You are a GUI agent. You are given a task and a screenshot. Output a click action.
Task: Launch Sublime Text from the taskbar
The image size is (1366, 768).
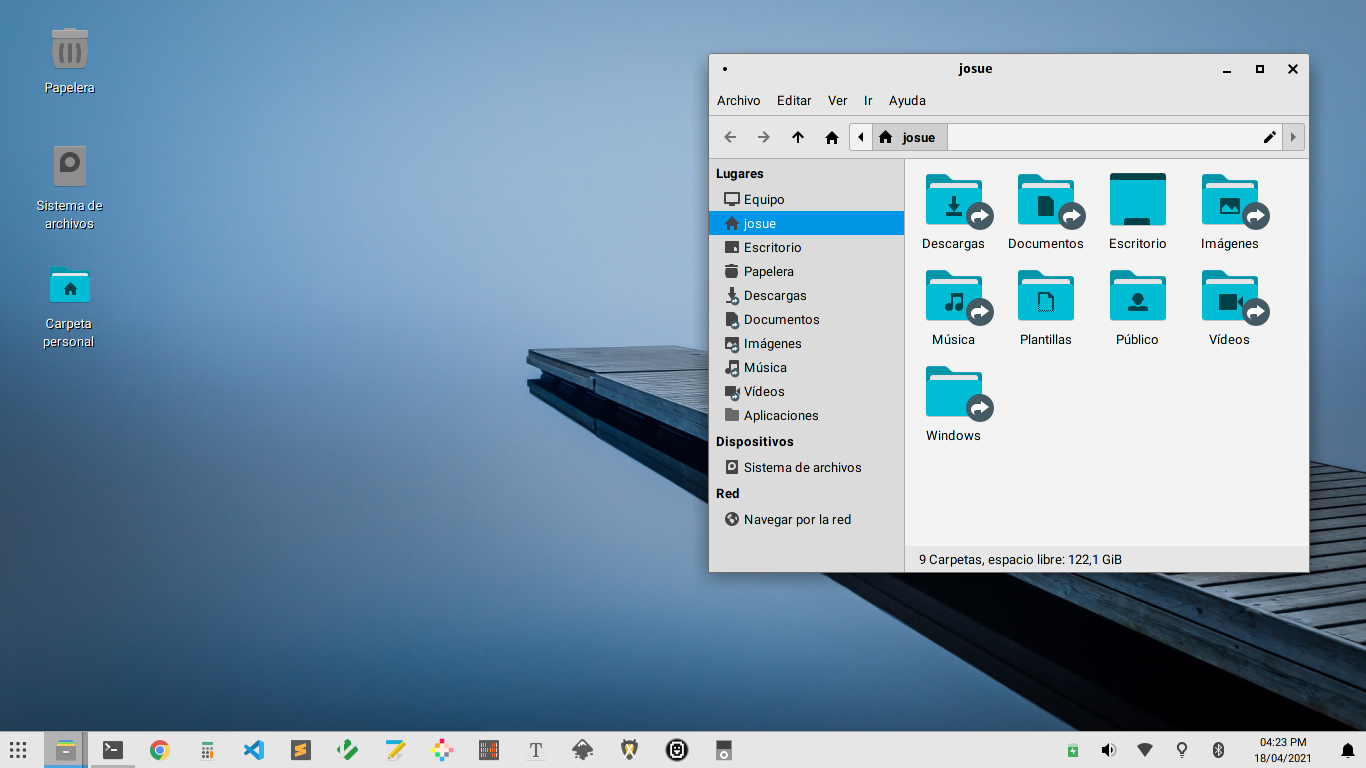pyautogui.click(x=301, y=750)
